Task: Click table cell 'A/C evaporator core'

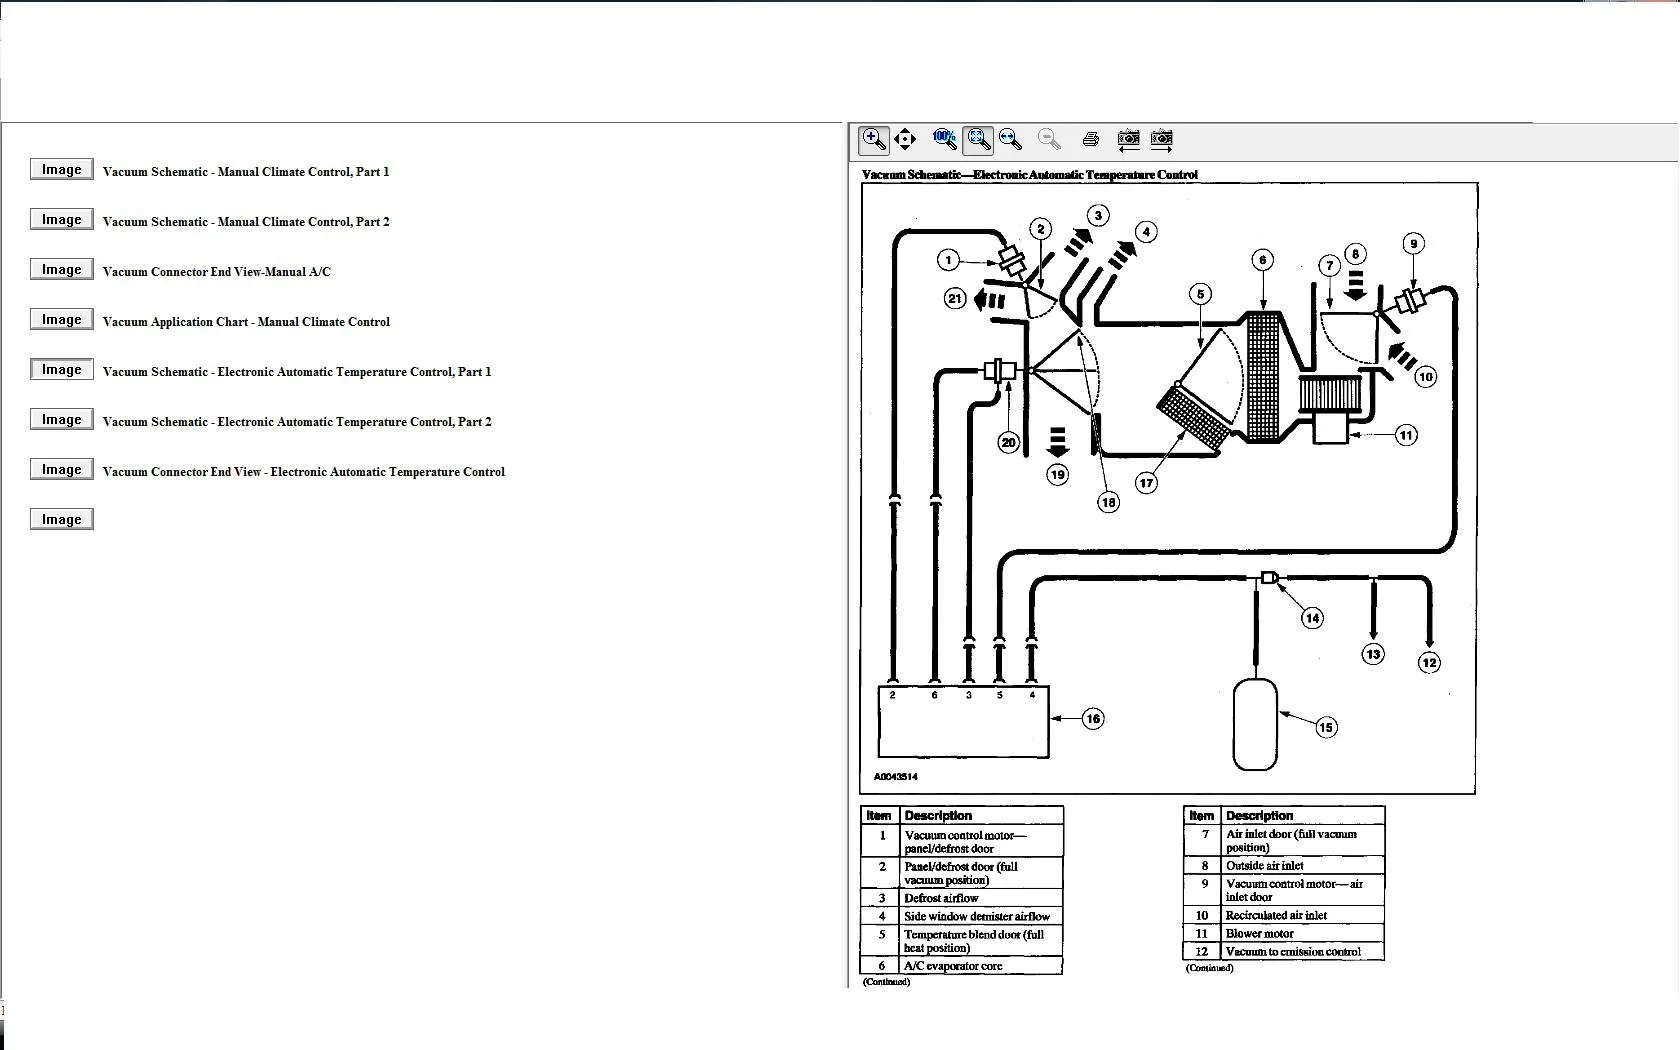Action: (x=981, y=966)
